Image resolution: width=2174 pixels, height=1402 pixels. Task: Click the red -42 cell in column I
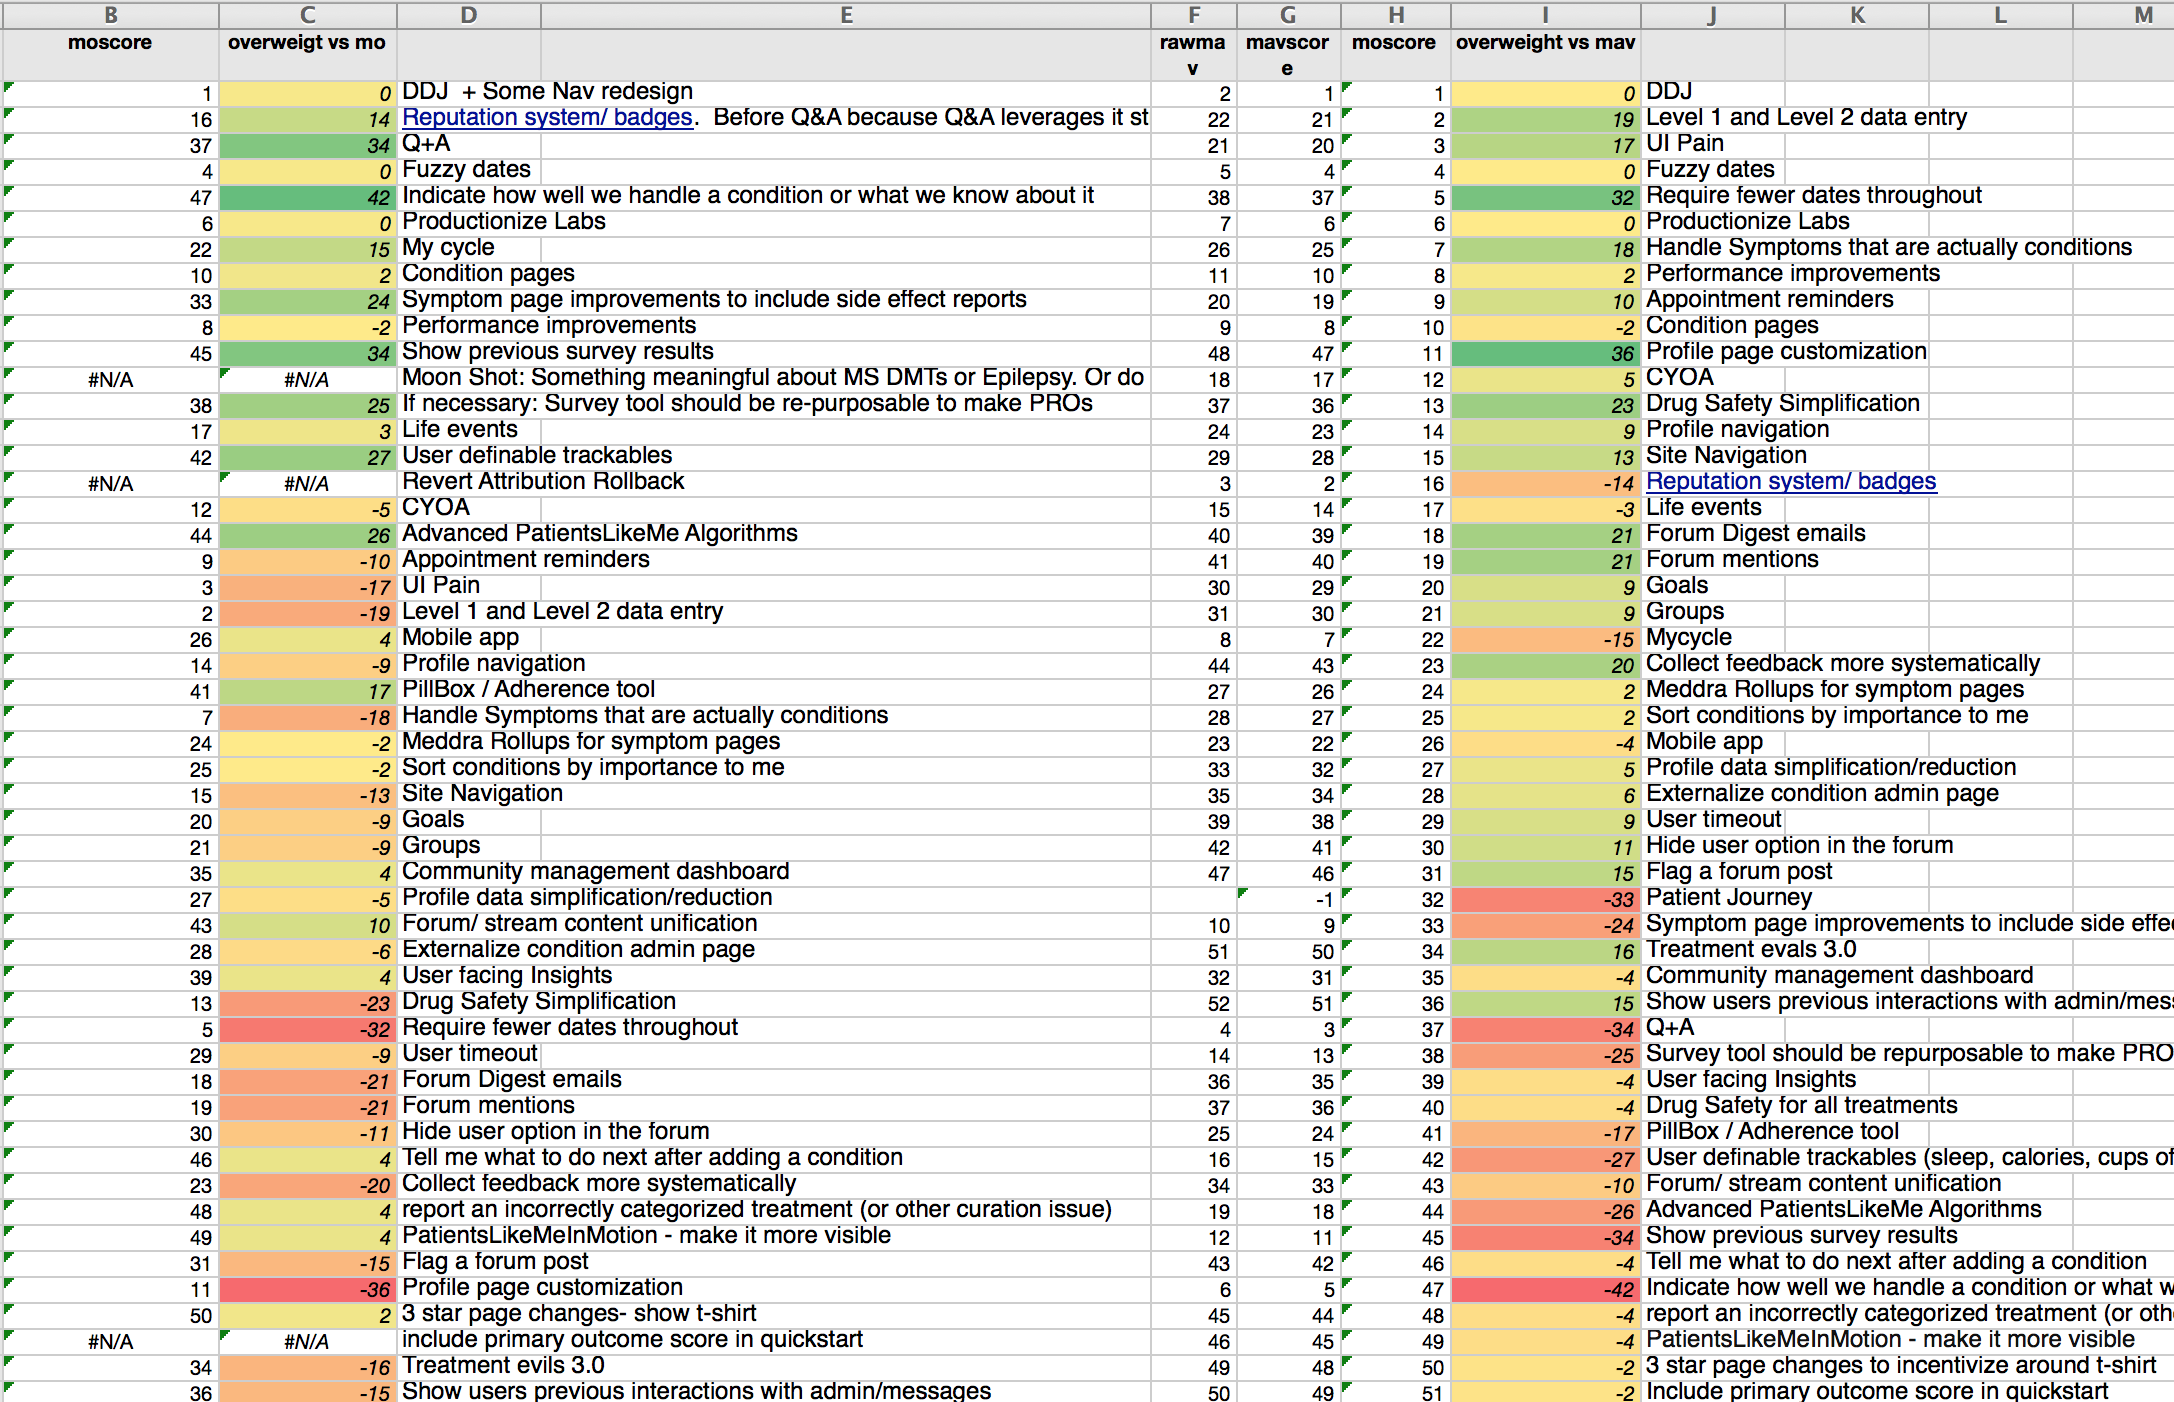pyautogui.click(x=1545, y=1287)
